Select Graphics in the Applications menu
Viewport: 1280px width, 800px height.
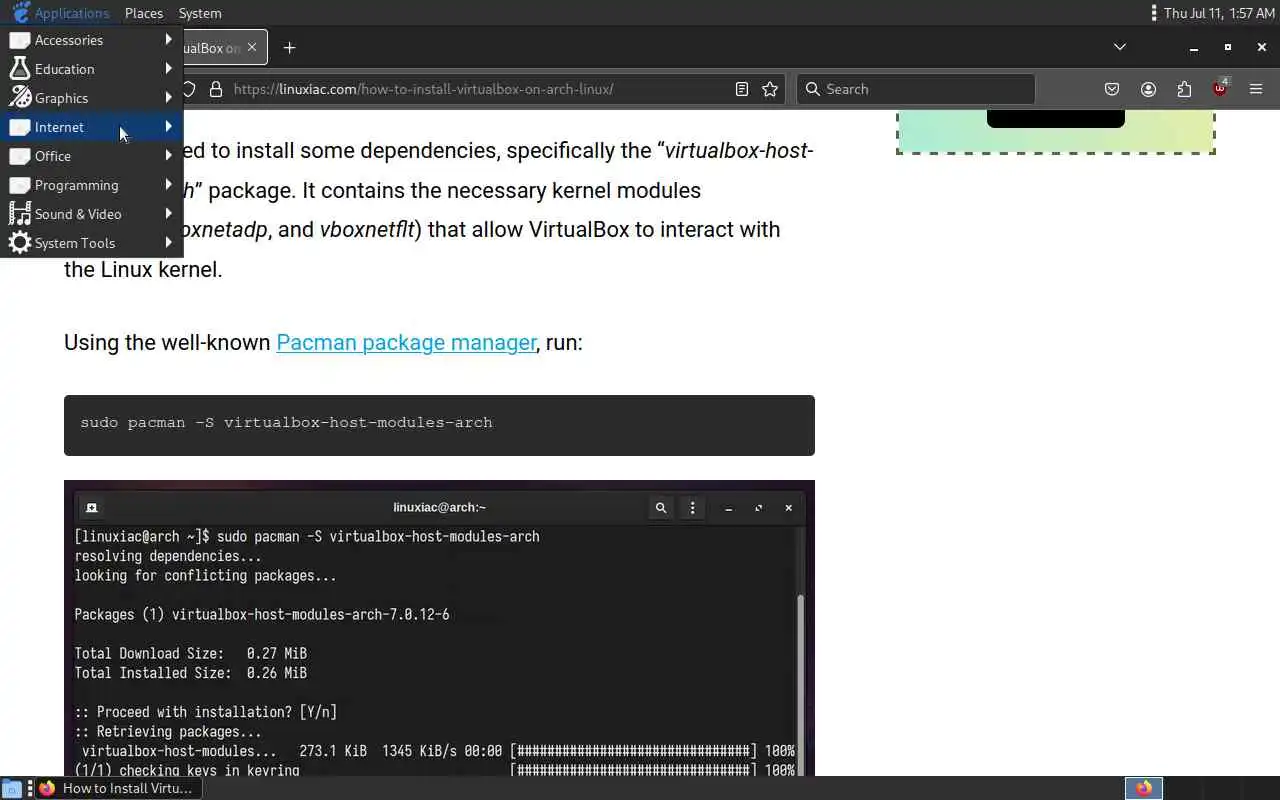pyautogui.click(x=91, y=98)
